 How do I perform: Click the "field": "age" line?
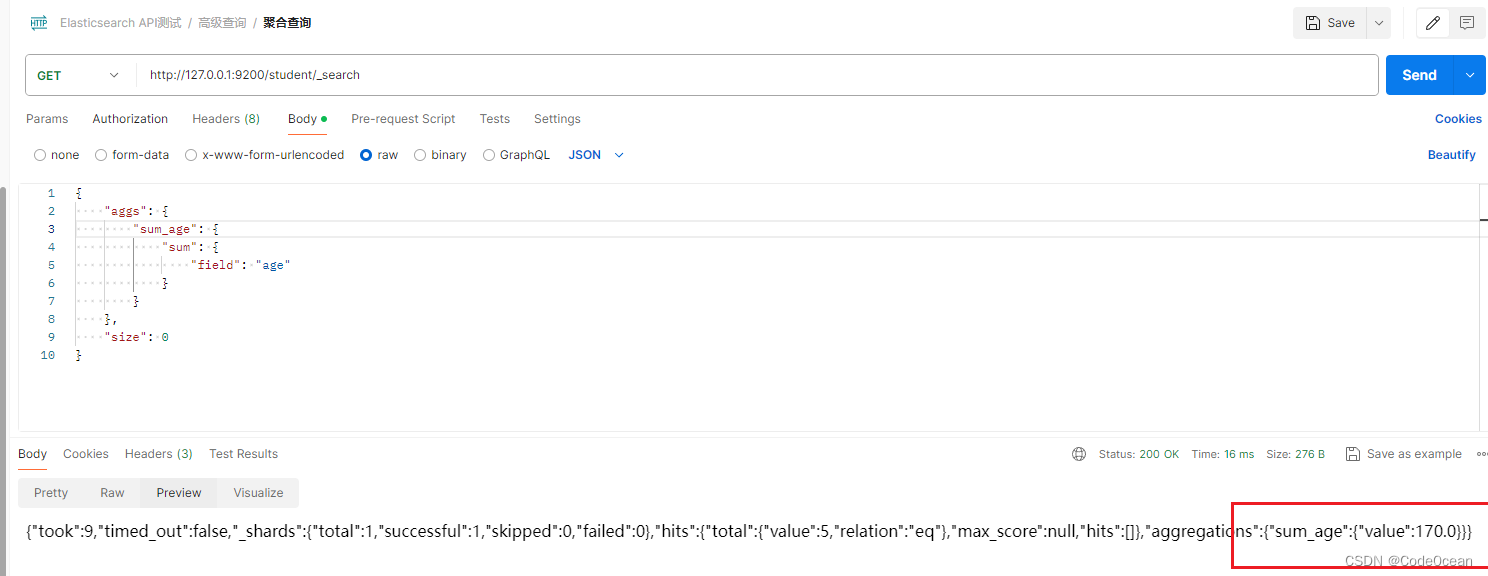point(240,265)
